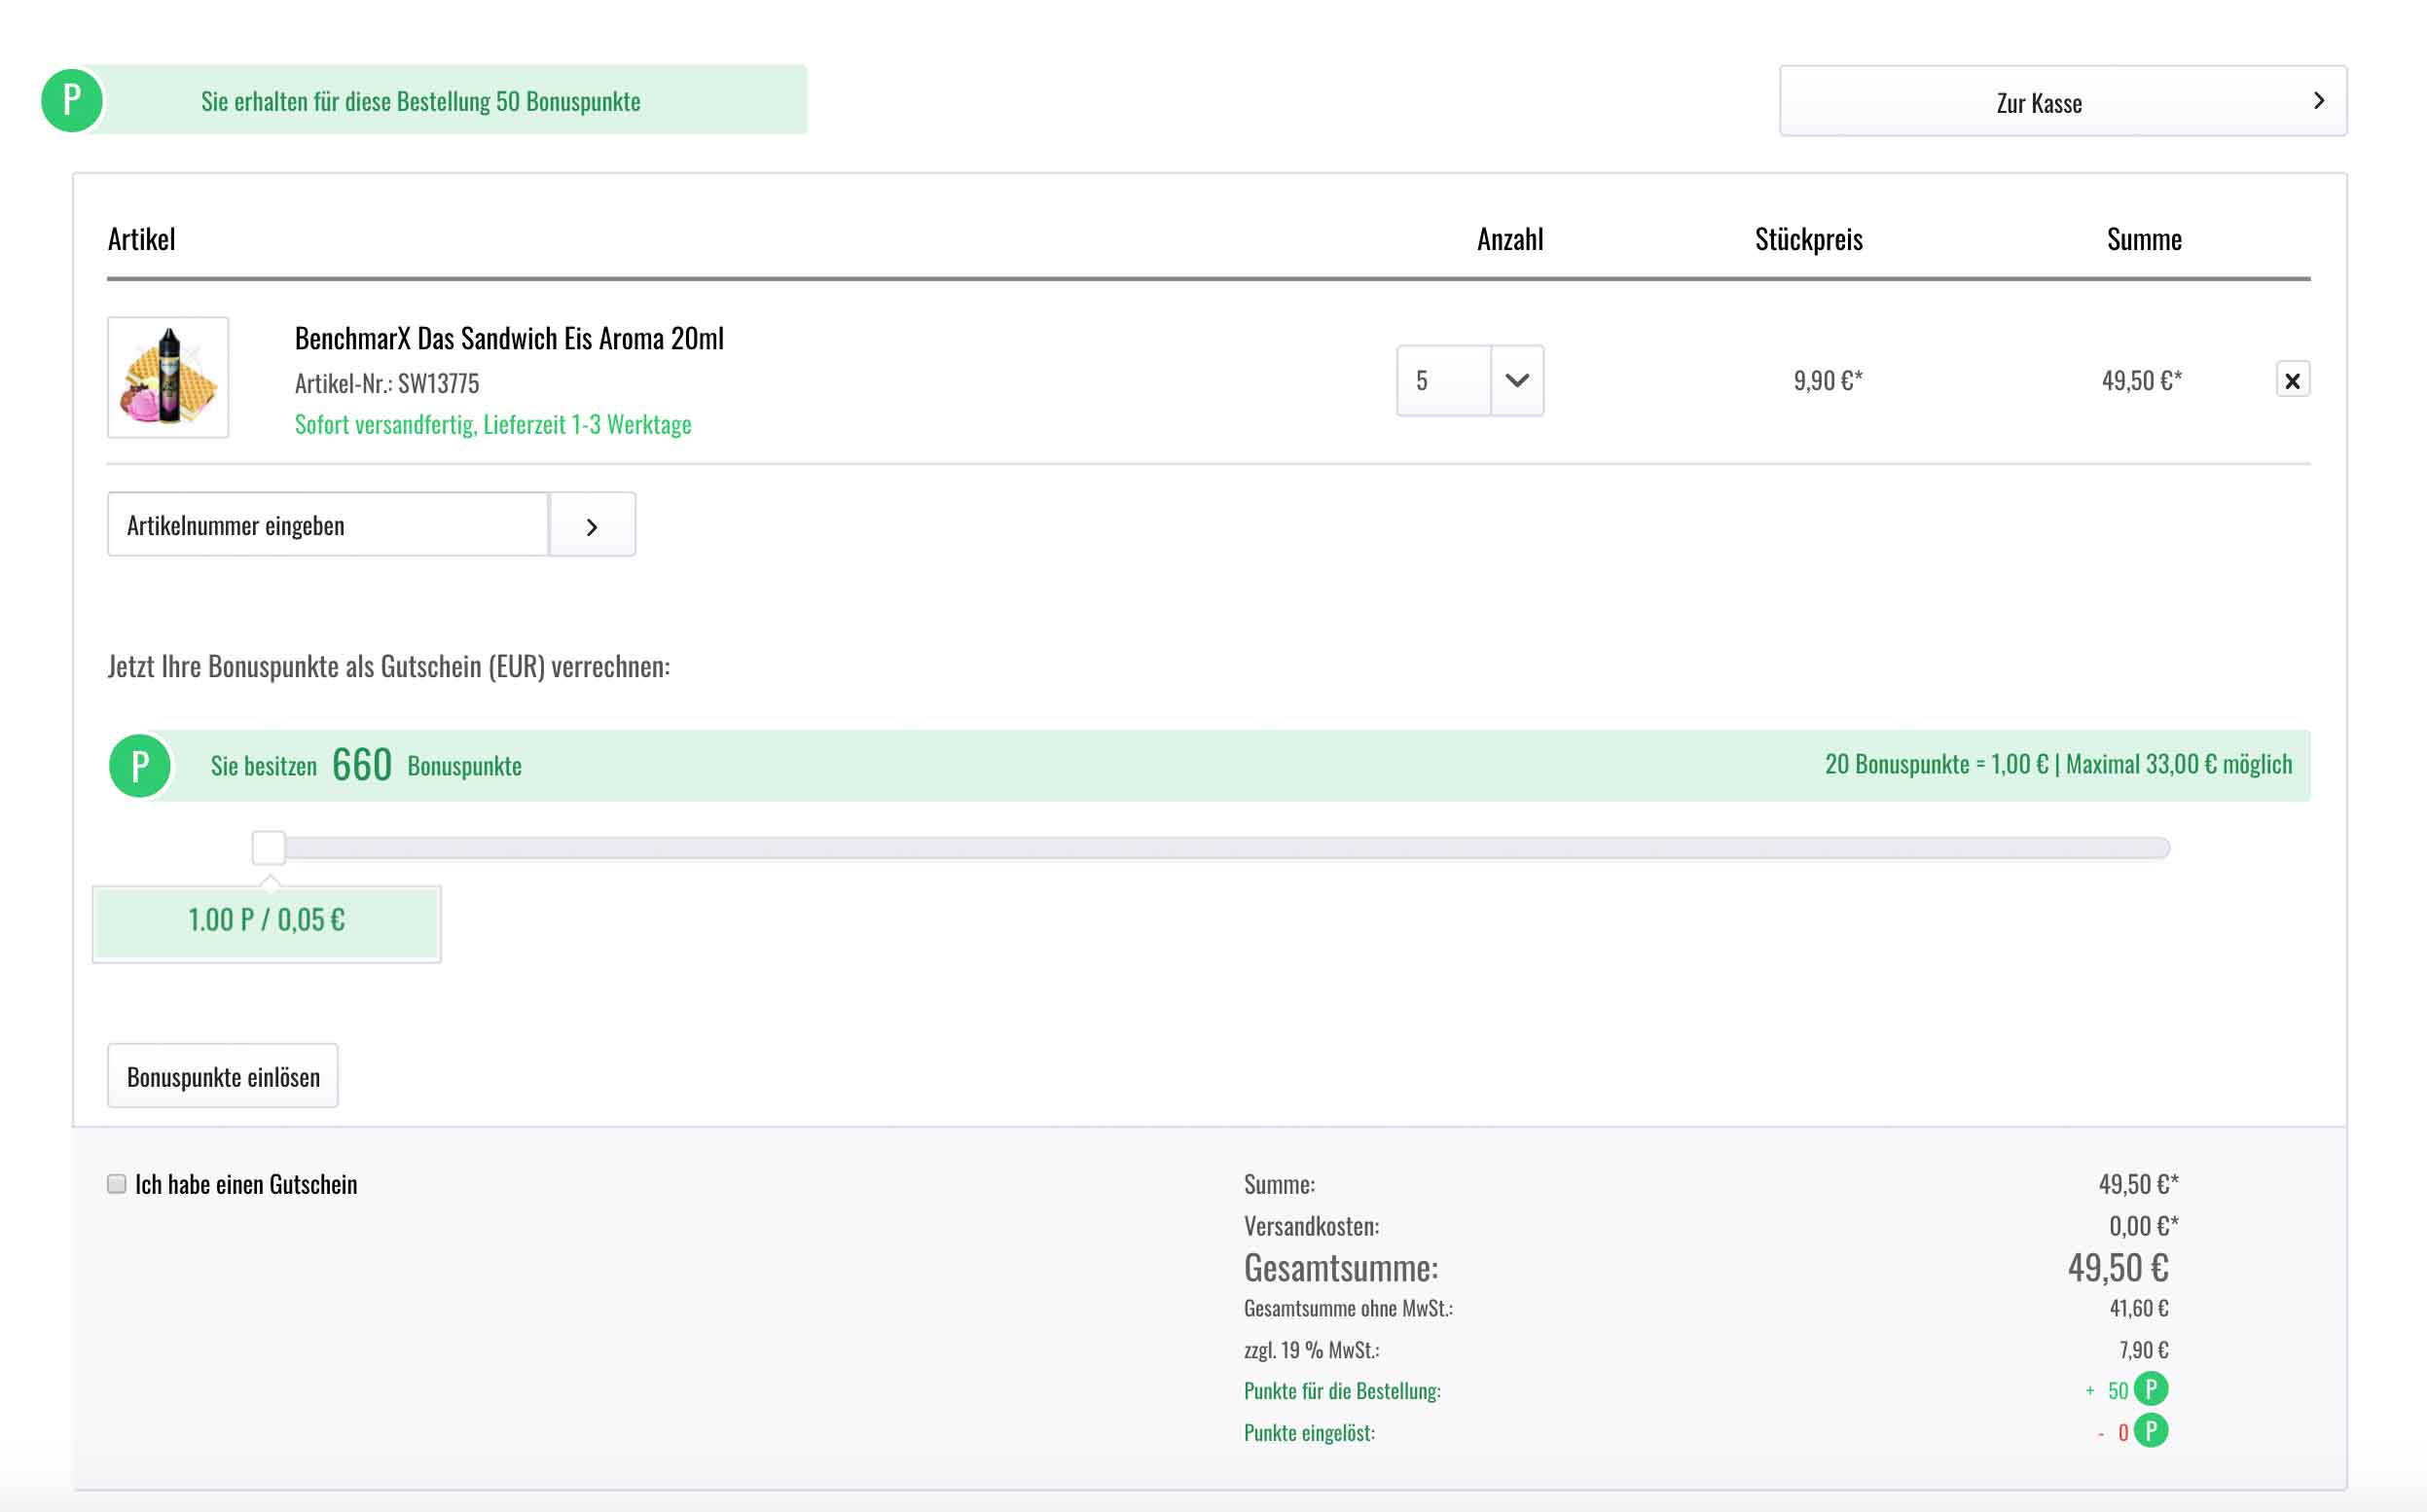Viewport: 2427px width, 1512px height.
Task: Focus the Artikelnummer eingeben input field
Action: coord(328,525)
